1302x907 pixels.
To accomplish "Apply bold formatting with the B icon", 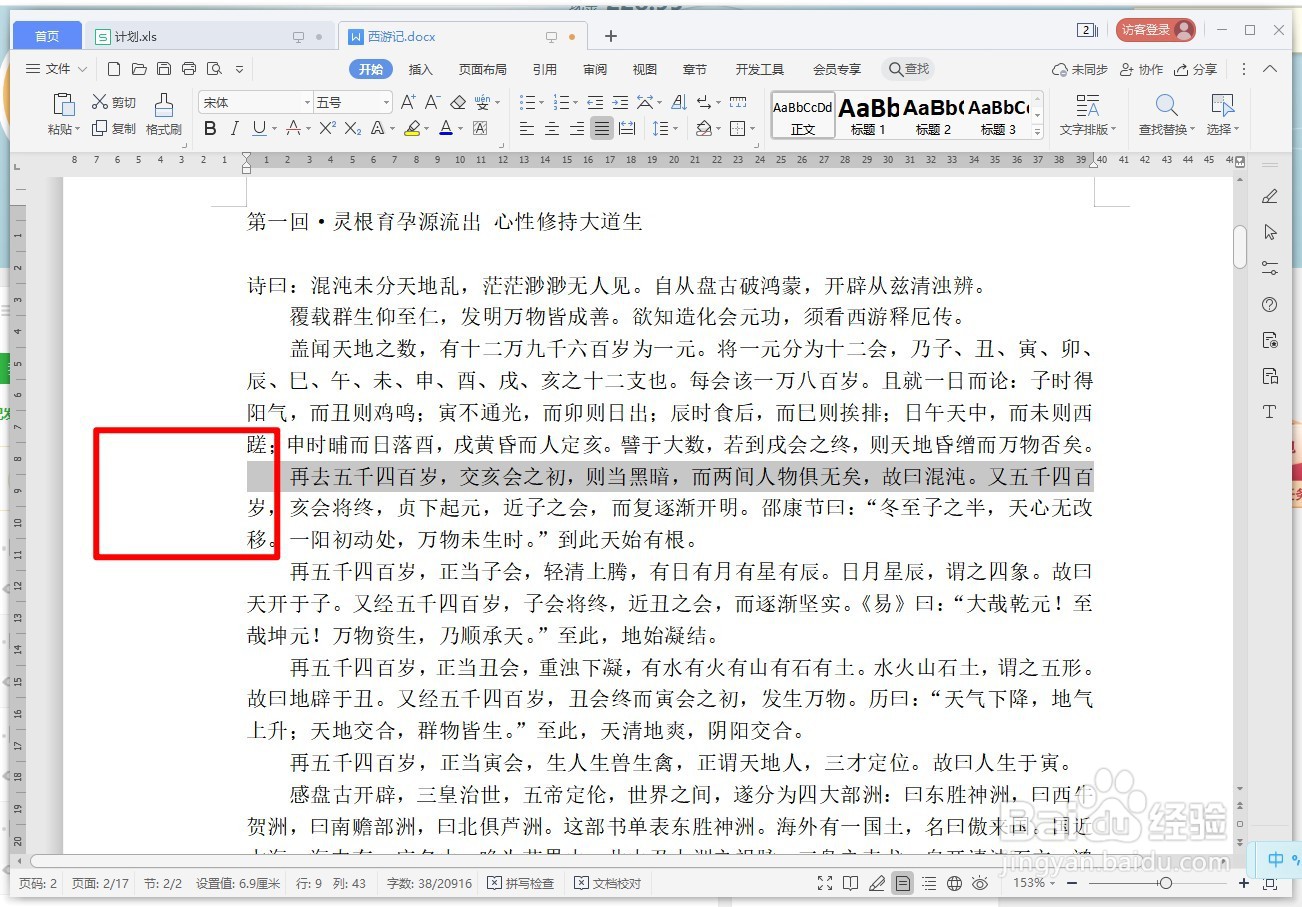I will 210,128.
